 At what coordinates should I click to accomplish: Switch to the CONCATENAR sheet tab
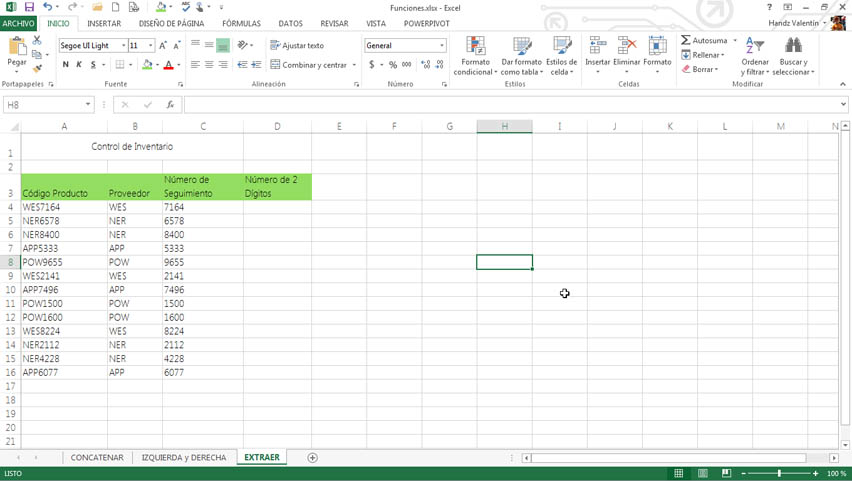click(97, 458)
